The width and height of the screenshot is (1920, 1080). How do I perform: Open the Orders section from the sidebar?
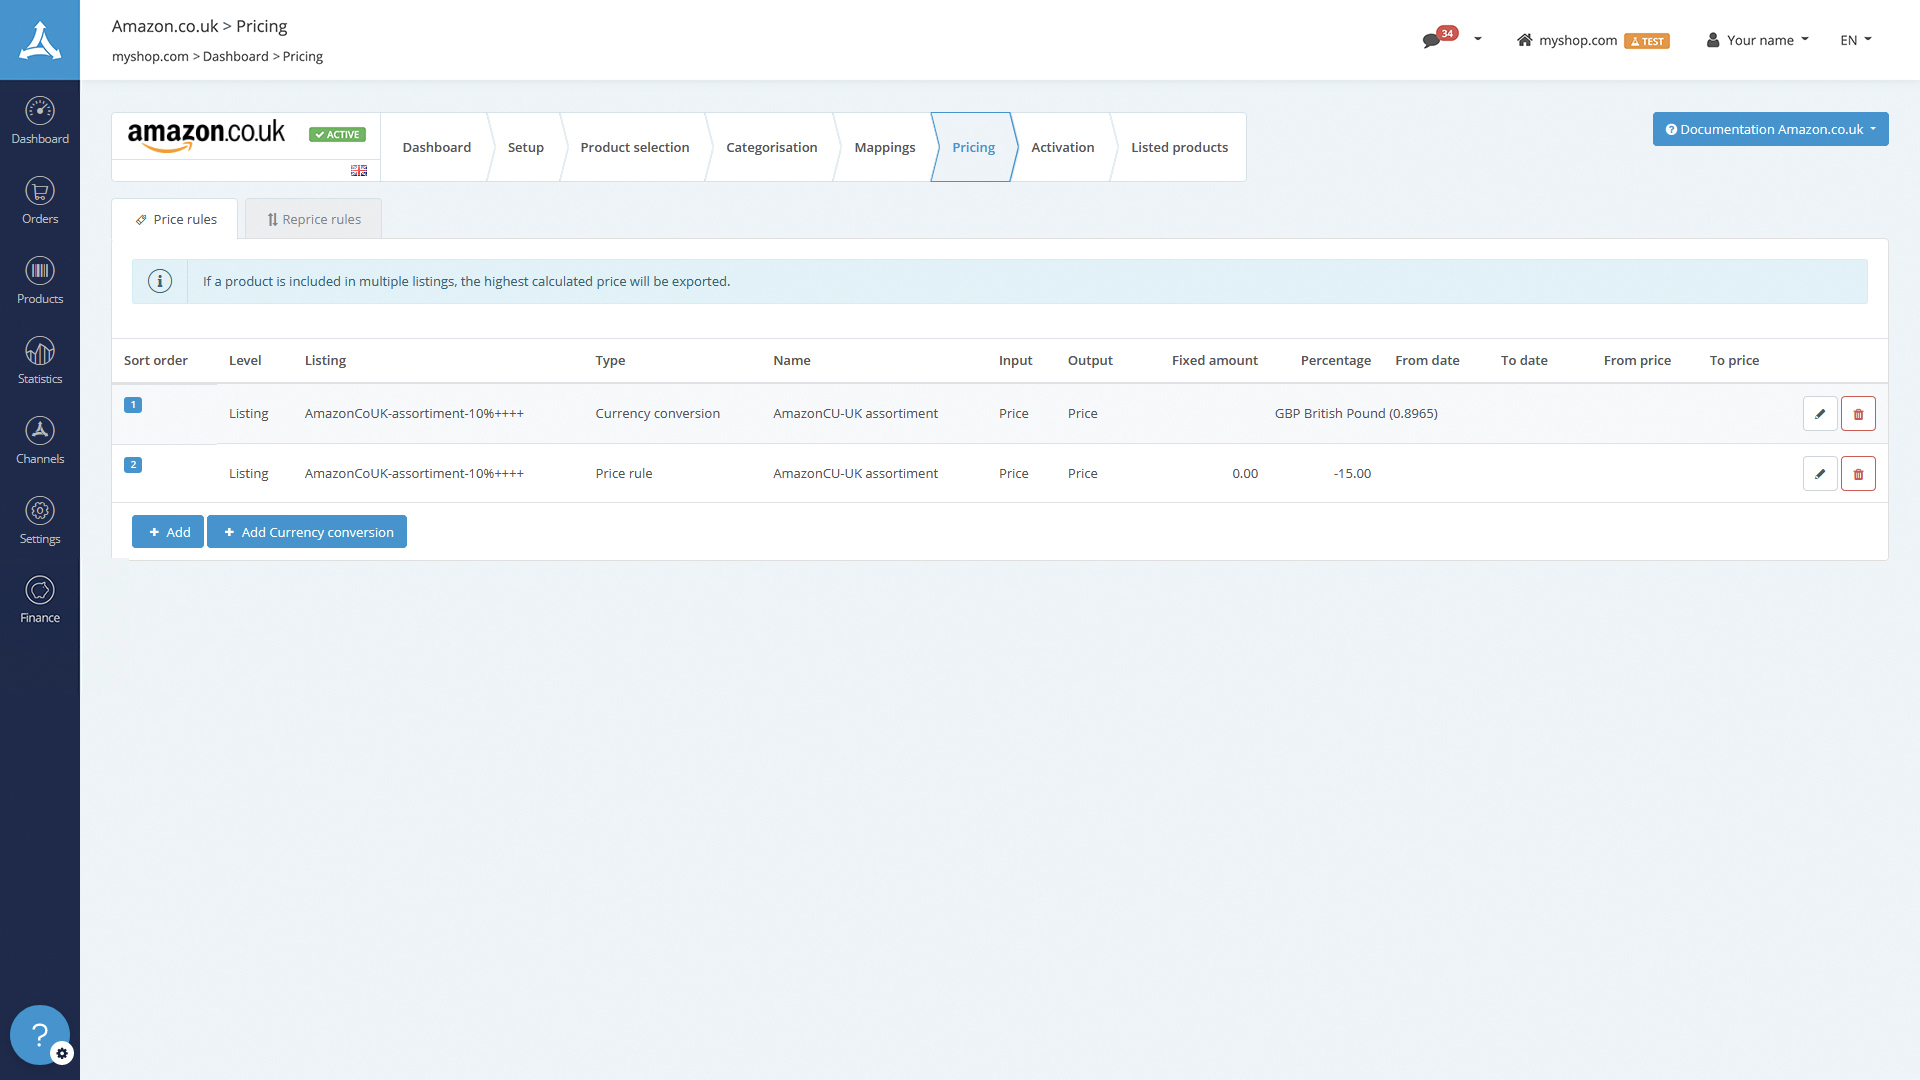[40, 200]
